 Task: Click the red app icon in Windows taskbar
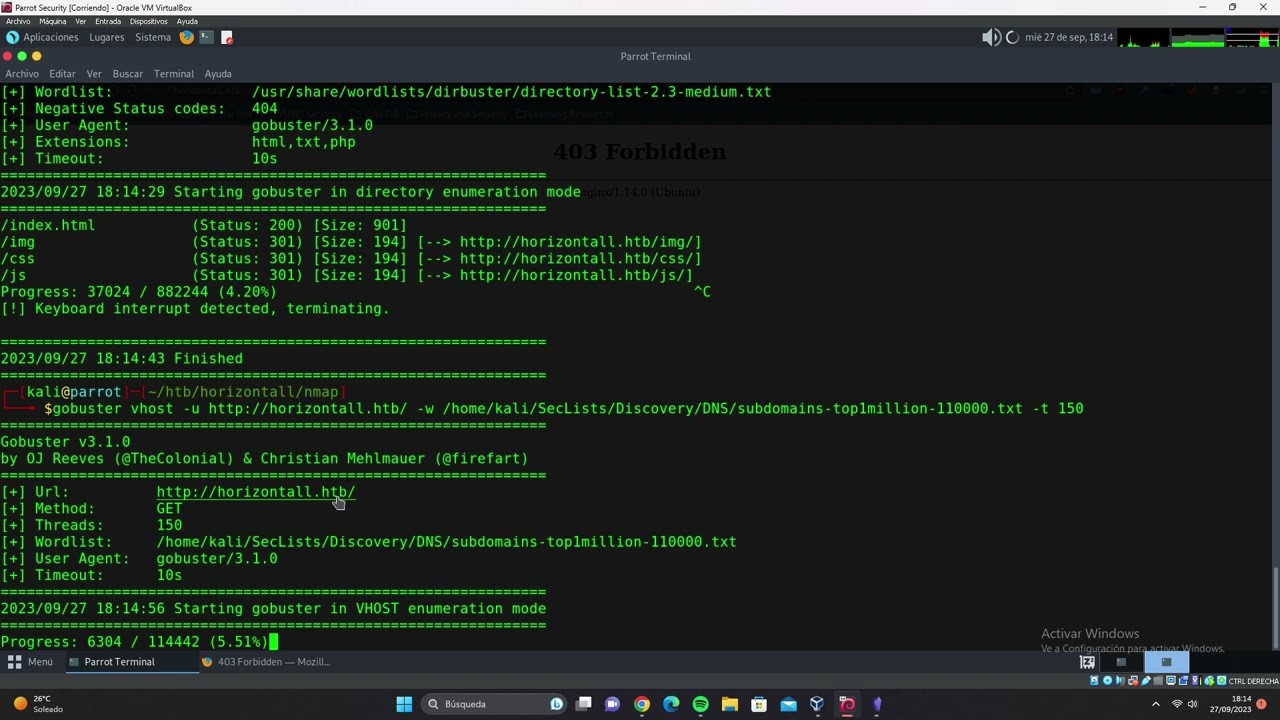[x=847, y=704]
